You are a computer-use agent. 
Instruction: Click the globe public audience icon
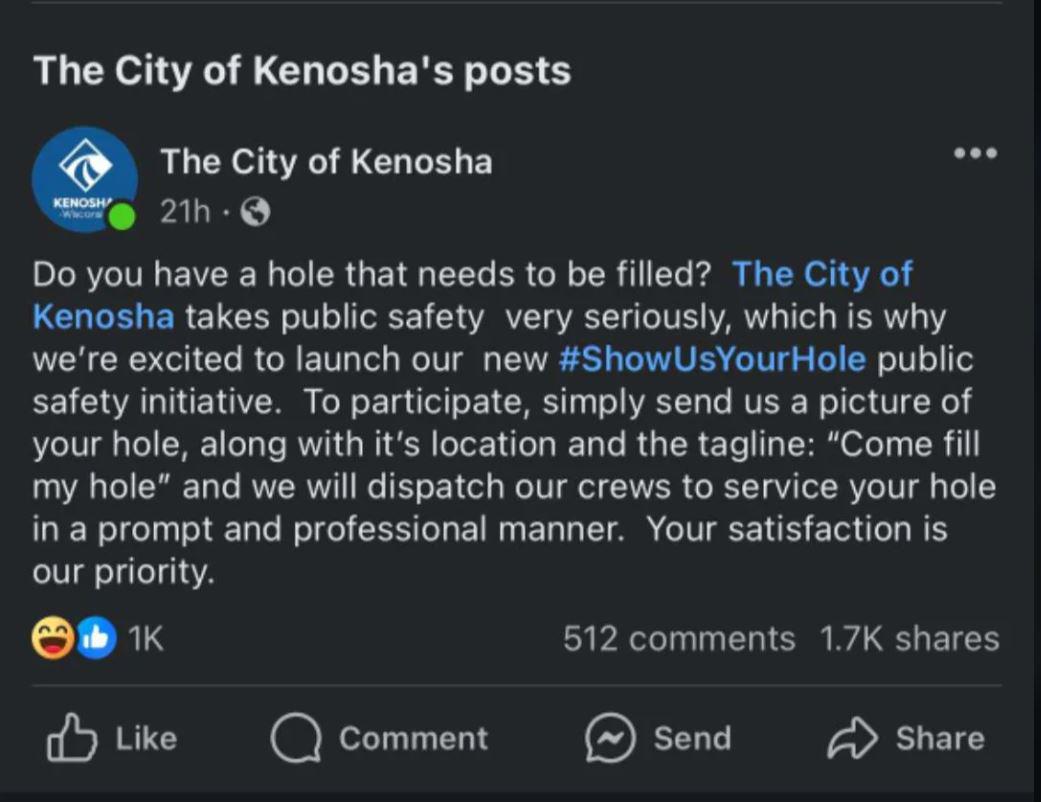pyautogui.click(x=256, y=212)
